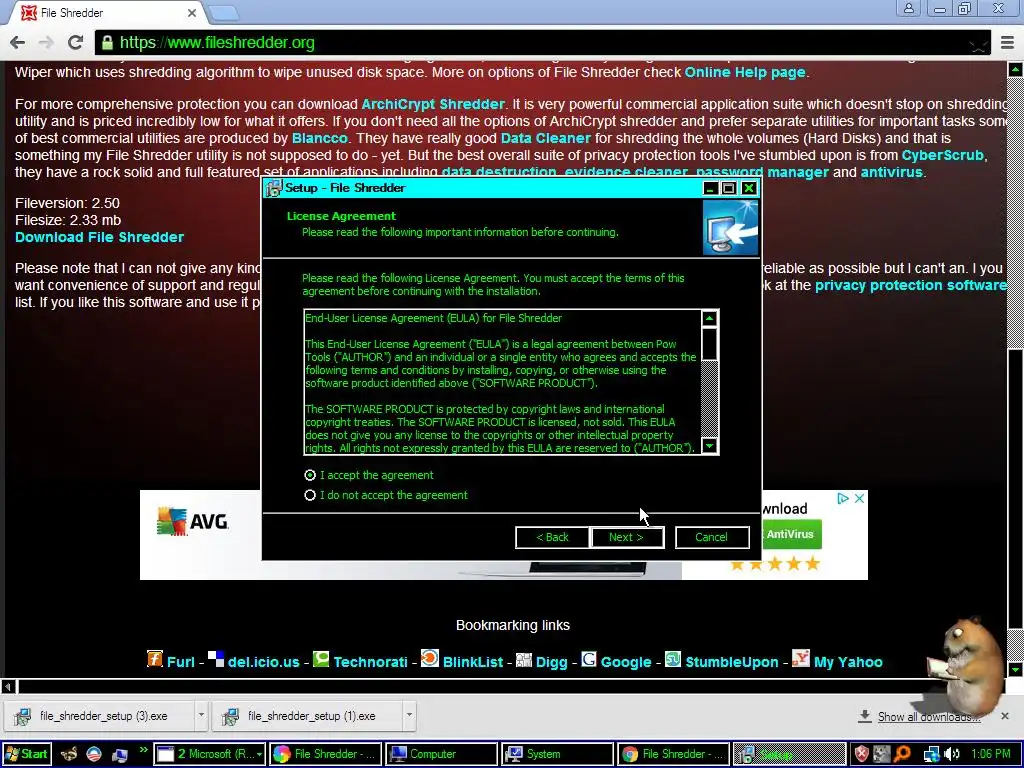Click the AVG logo in ad
Viewport: 1024px width, 768px height.
[x=192, y=521]
